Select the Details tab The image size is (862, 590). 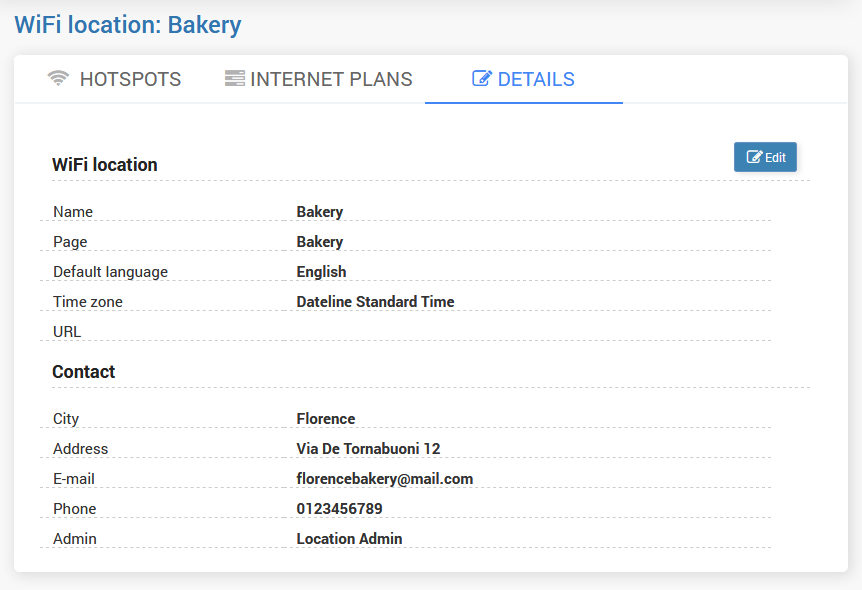tap(523, 79)
